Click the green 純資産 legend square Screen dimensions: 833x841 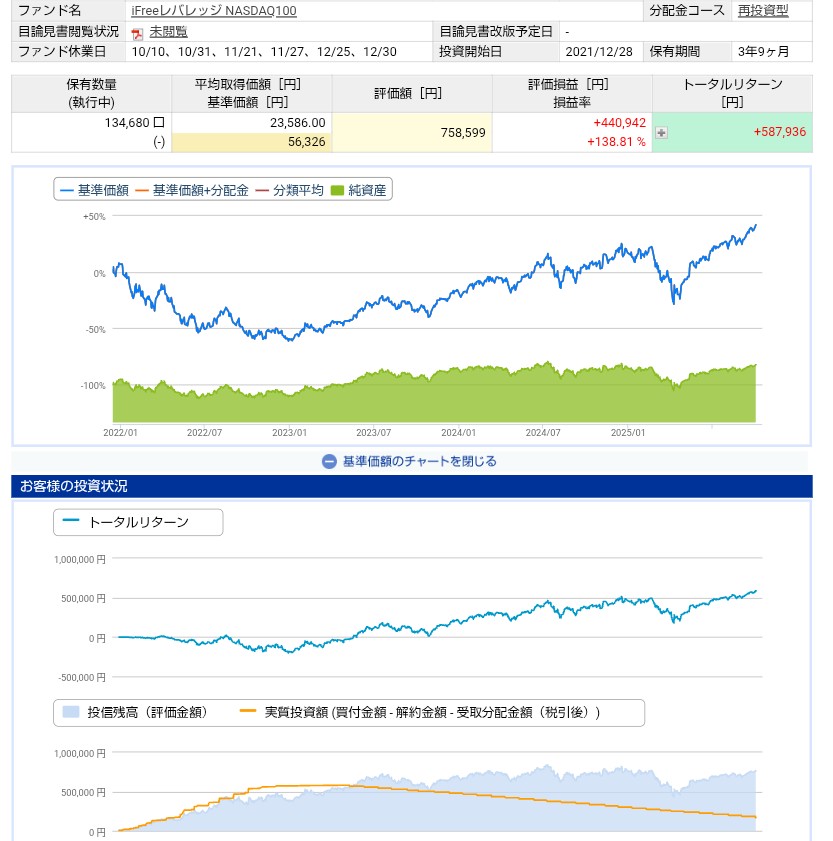point(338,190)
